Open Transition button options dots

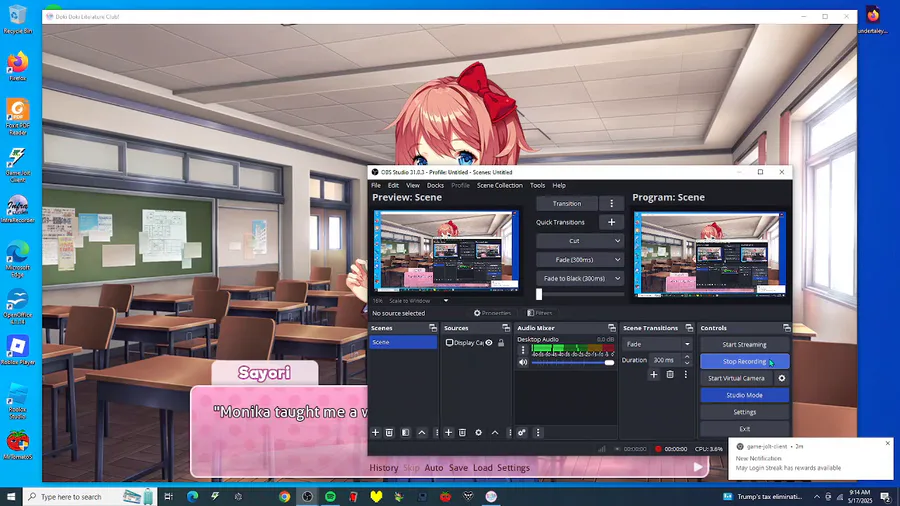611,204
